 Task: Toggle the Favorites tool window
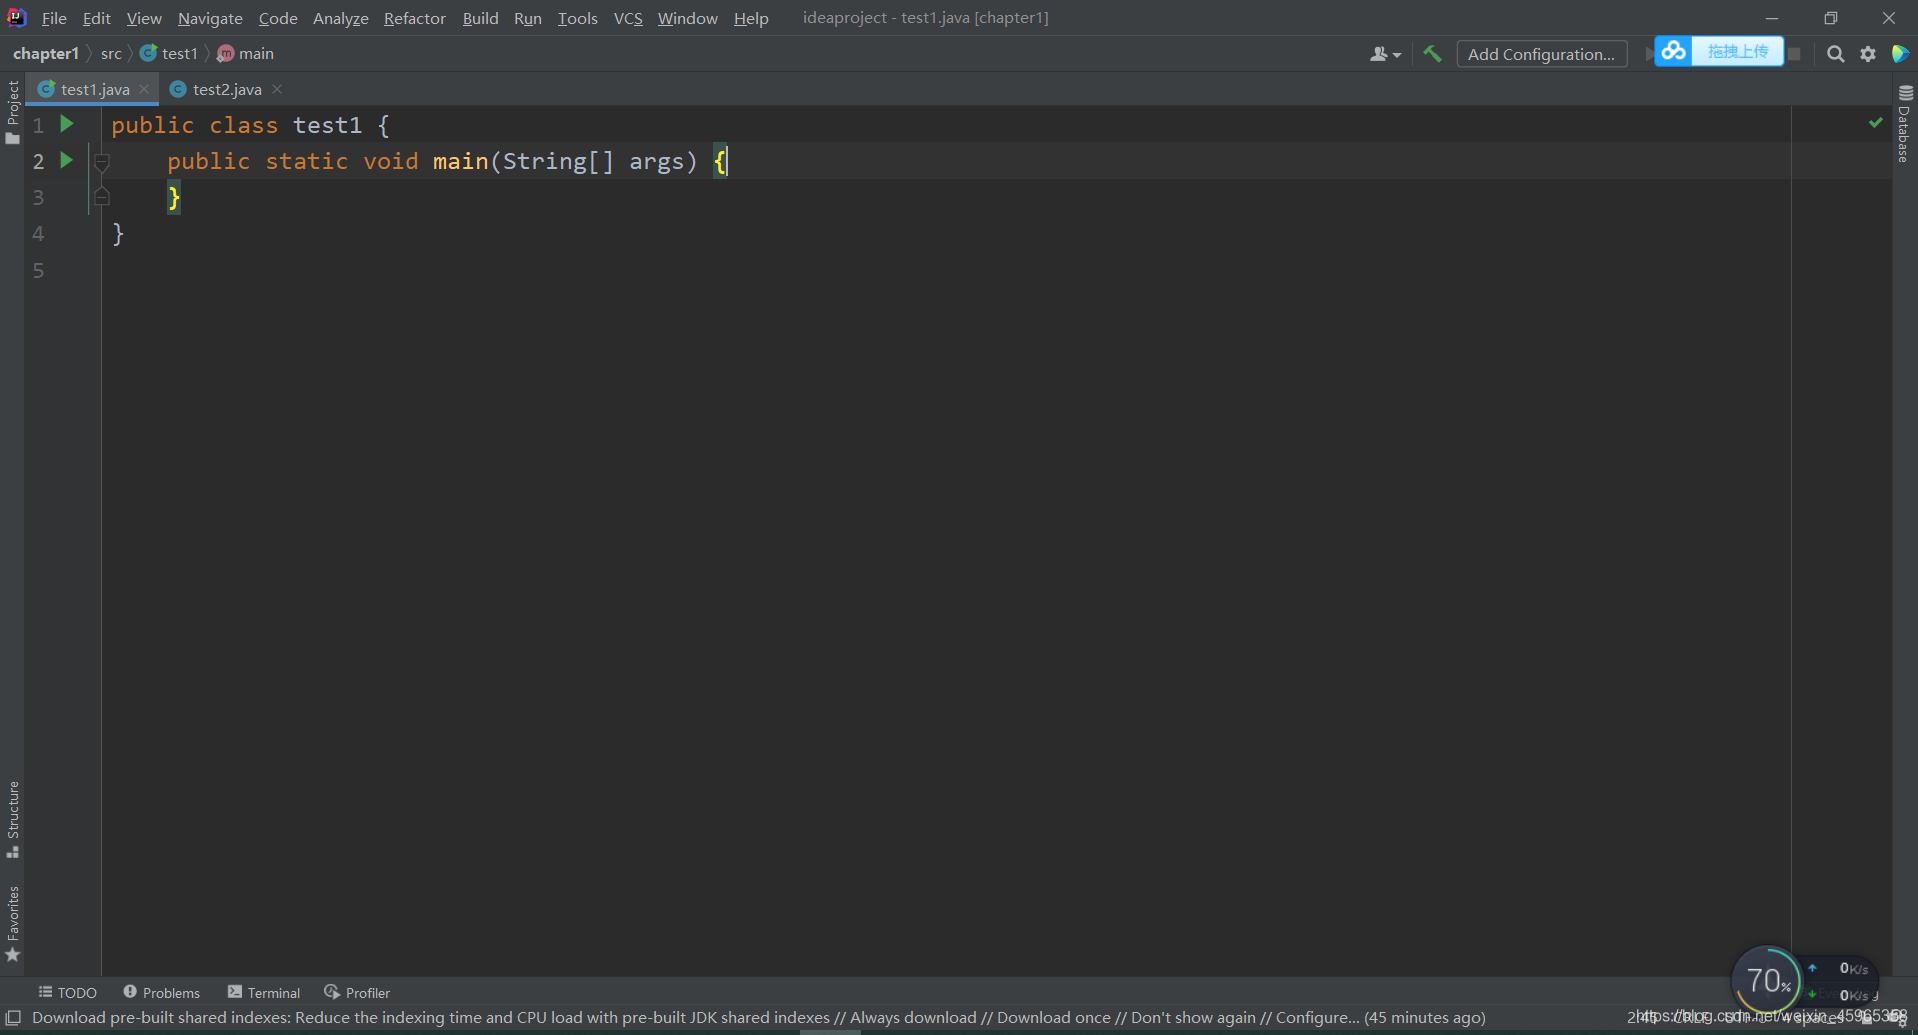point(13,924)
